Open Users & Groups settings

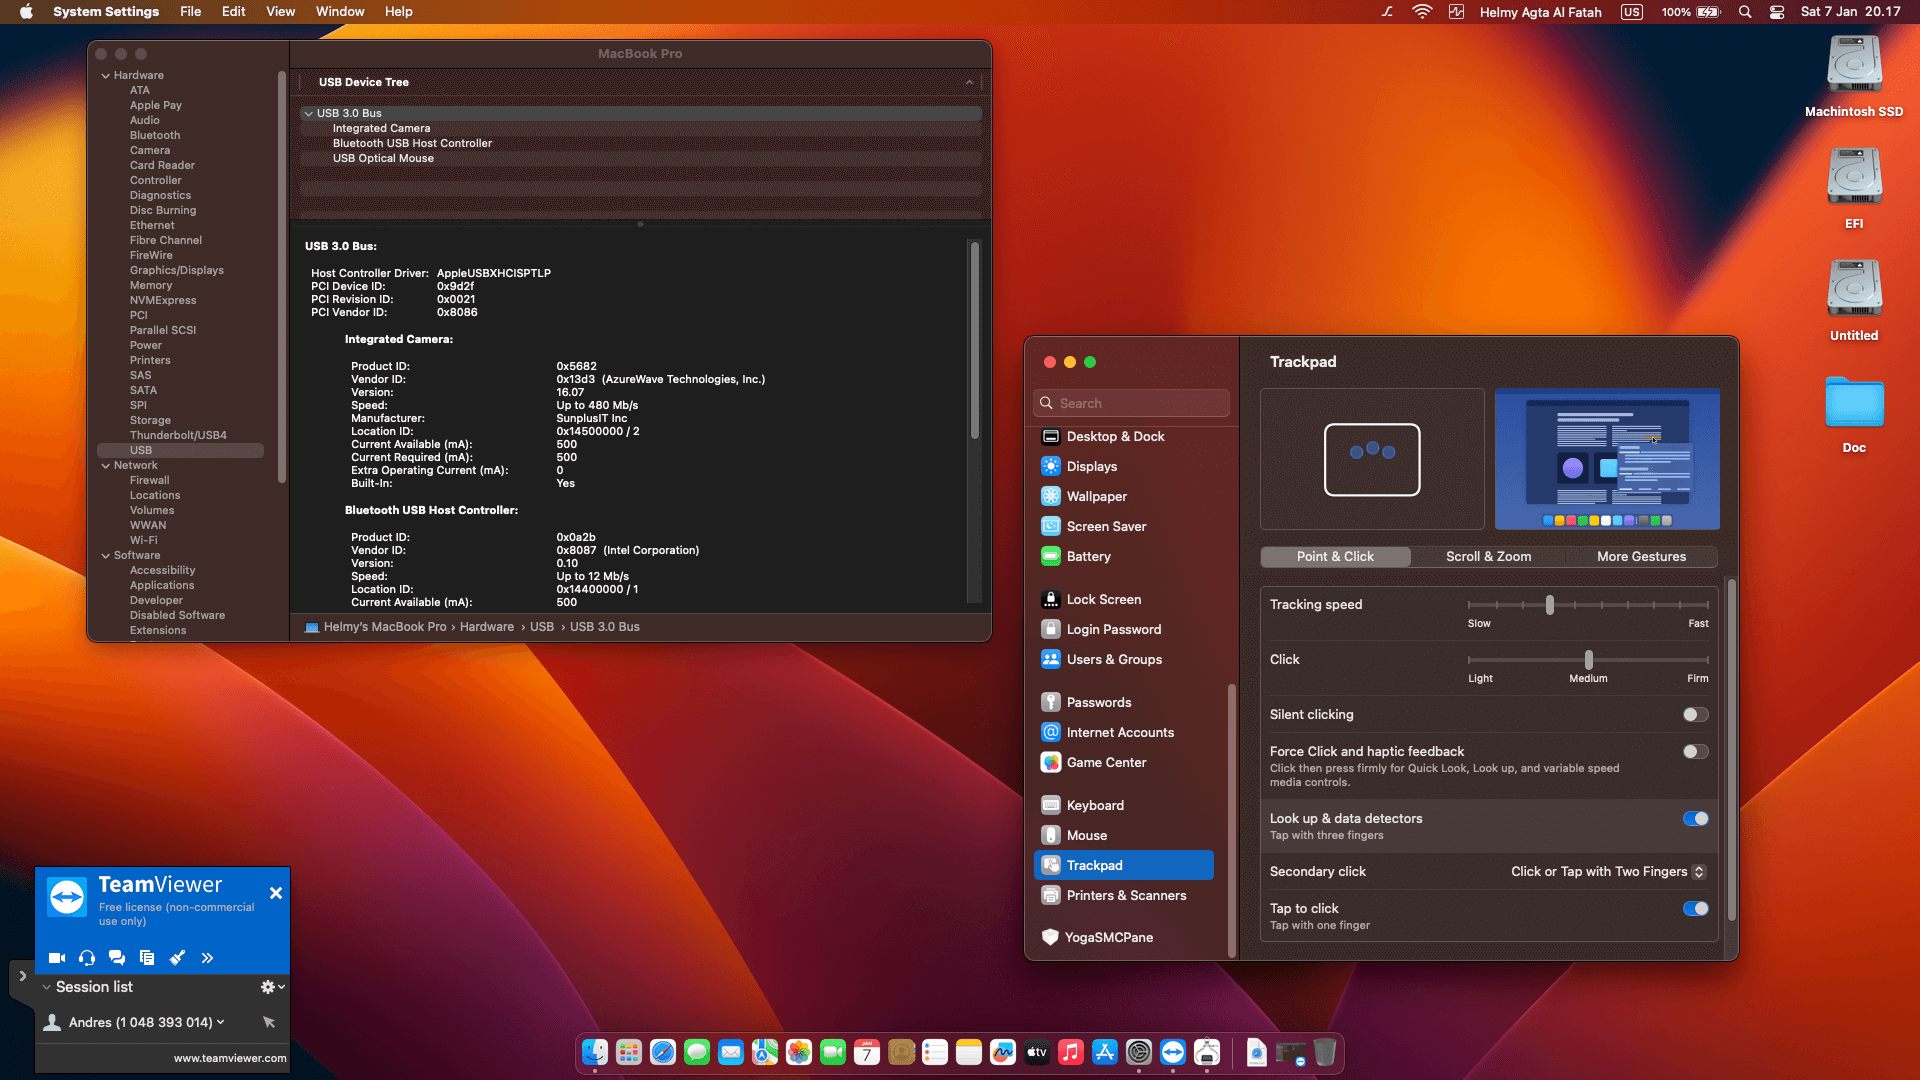coord(1114,659)
